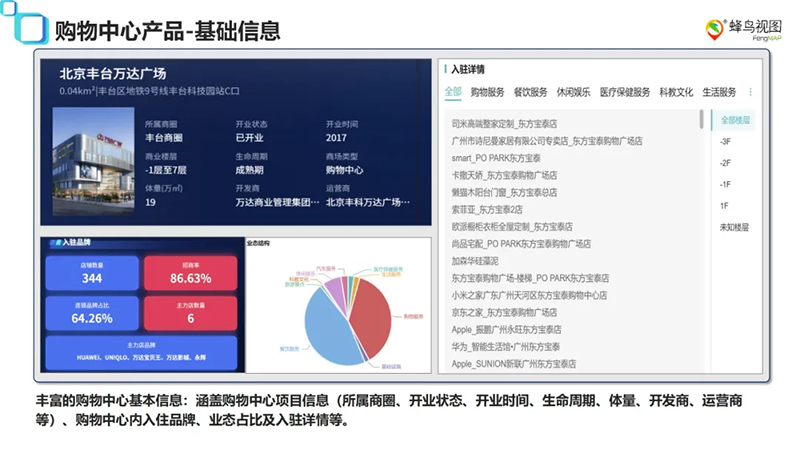Open the 医疗保健服务 tab

tap(624, 92)
